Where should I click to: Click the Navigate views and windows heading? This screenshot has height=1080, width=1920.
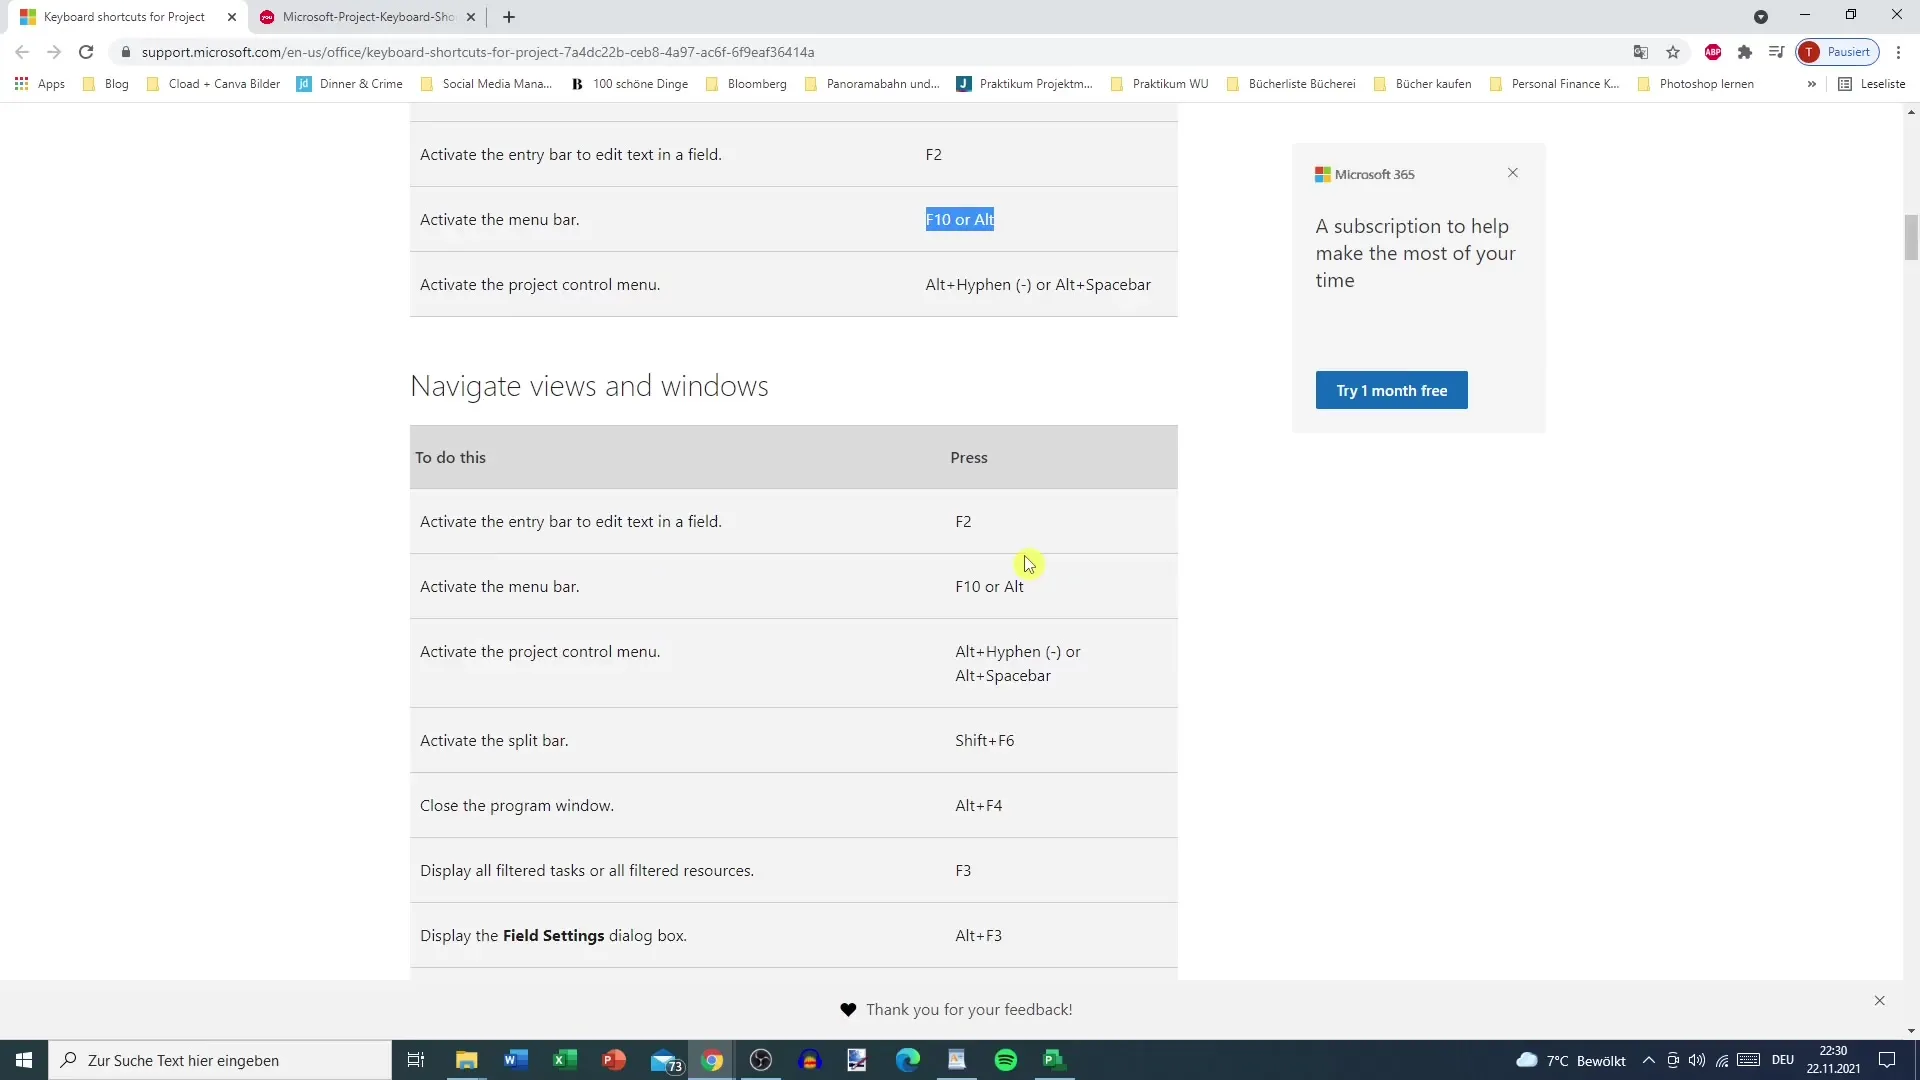[x=589, y=386]
